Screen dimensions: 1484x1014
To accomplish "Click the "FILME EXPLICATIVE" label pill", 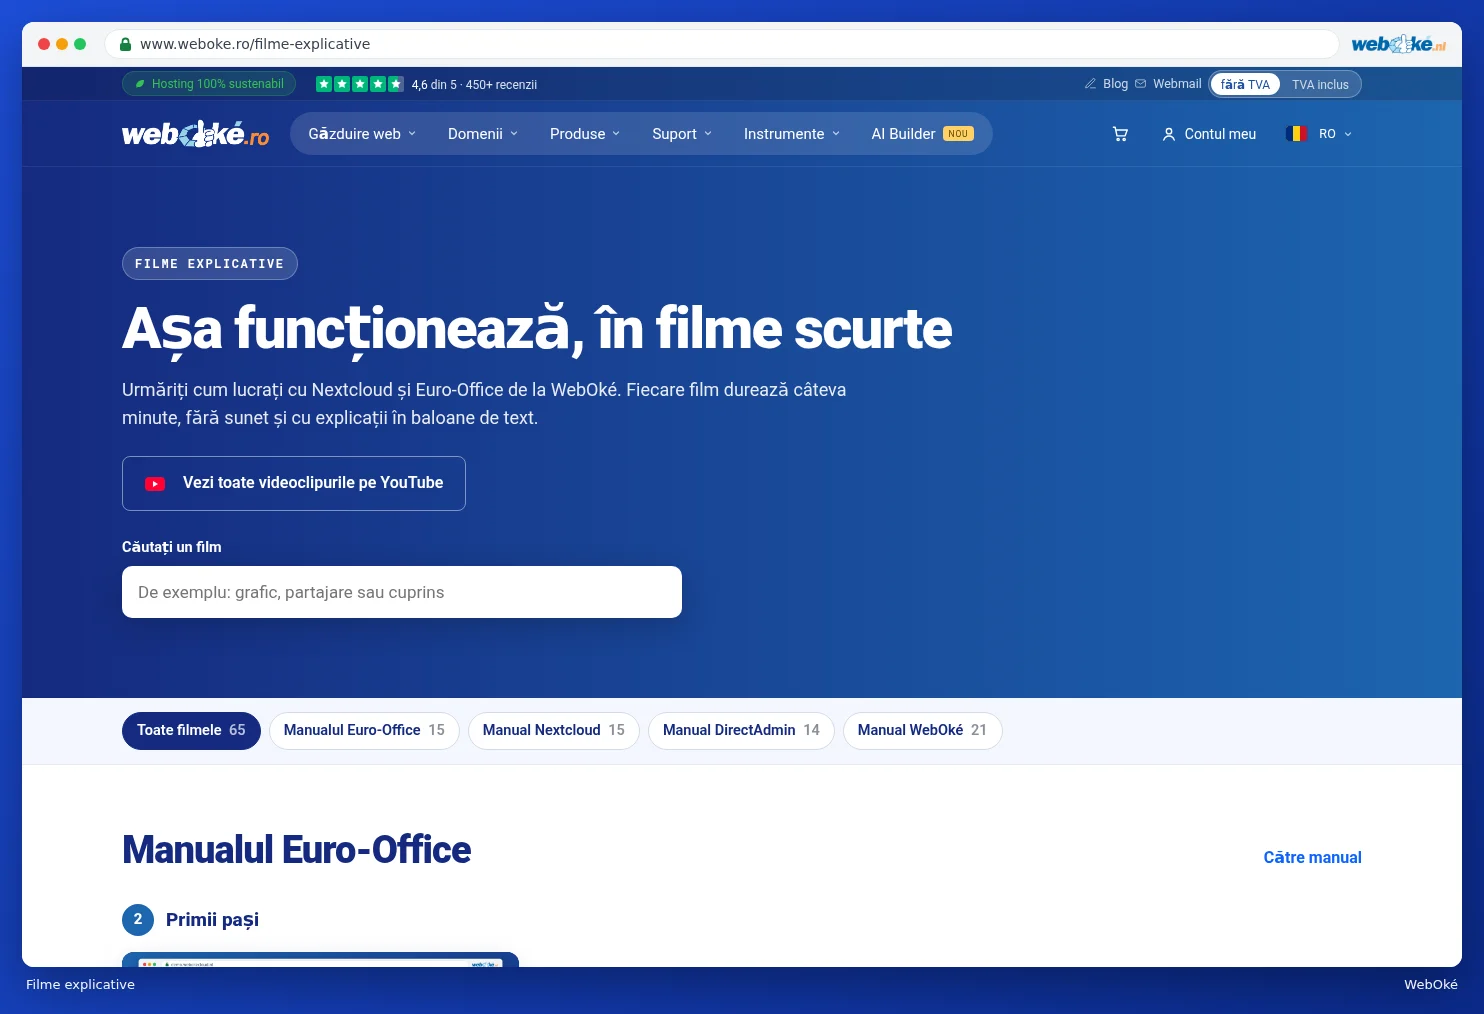I will point(210,263).
